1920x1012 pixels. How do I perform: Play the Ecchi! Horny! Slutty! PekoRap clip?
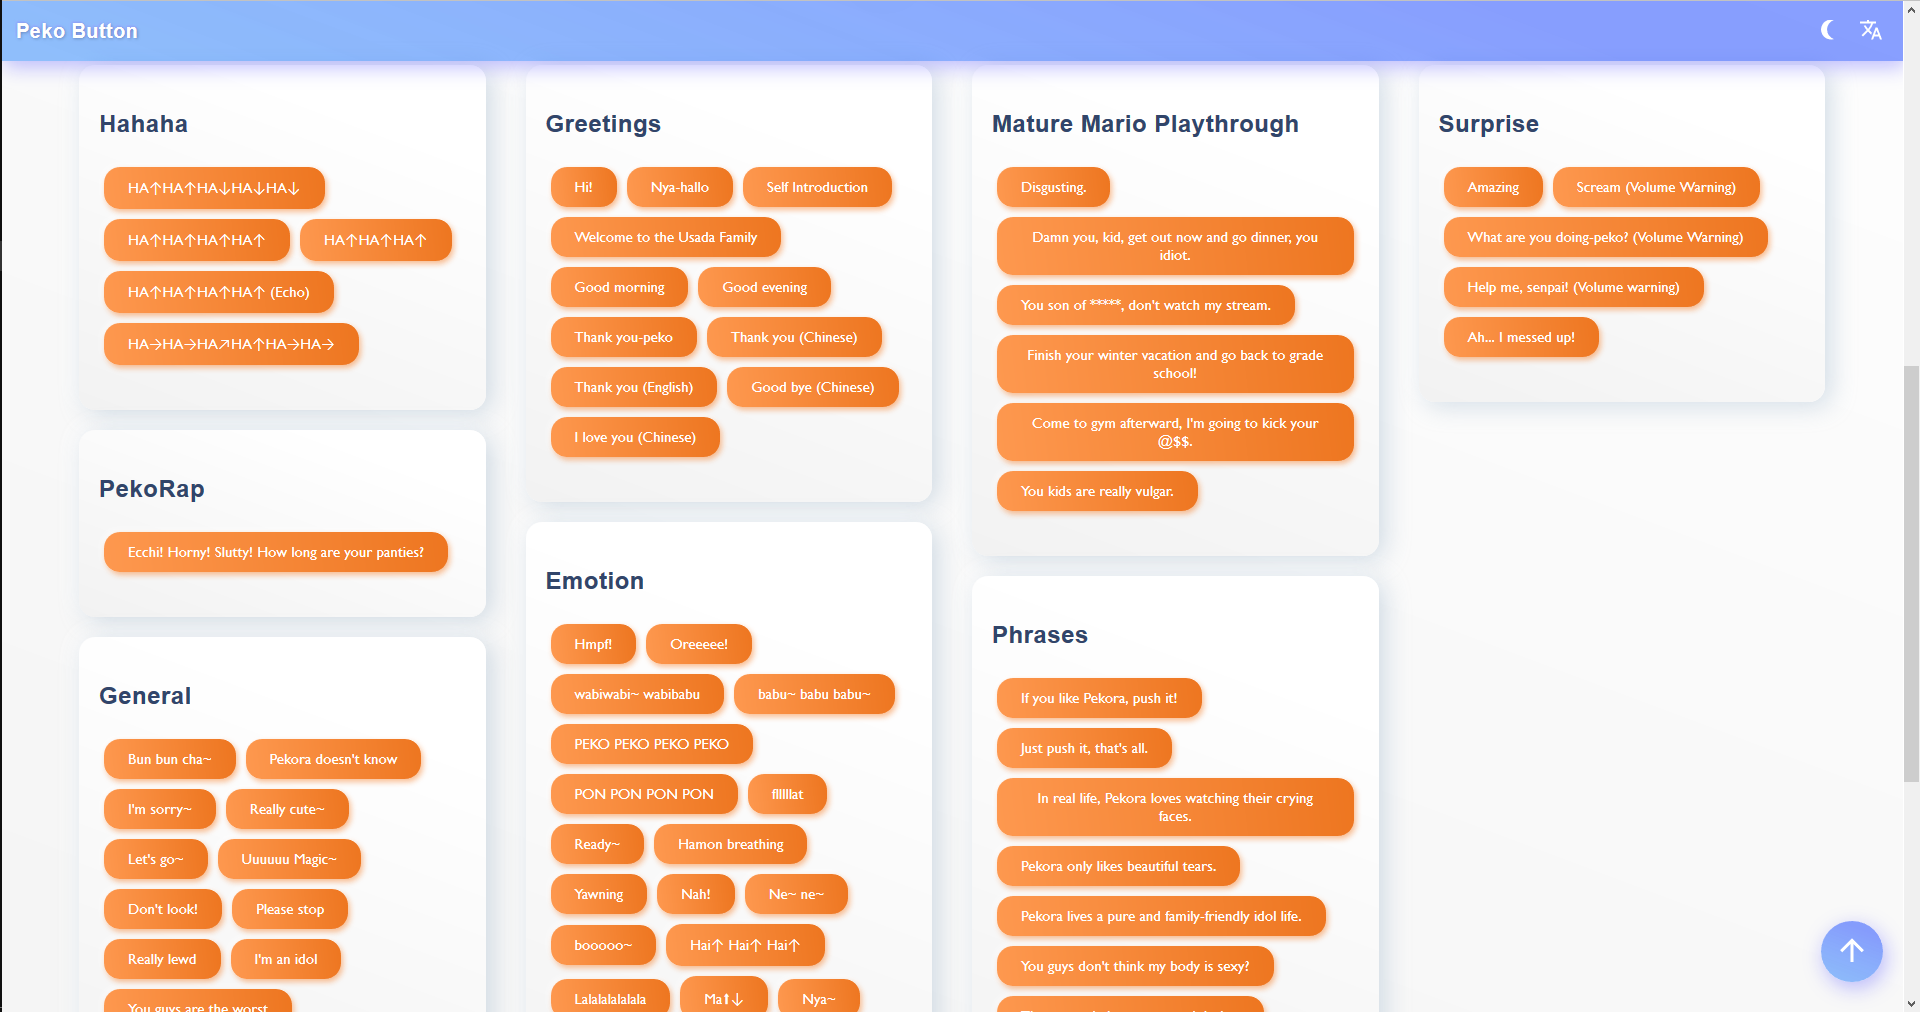coord(276,552)
